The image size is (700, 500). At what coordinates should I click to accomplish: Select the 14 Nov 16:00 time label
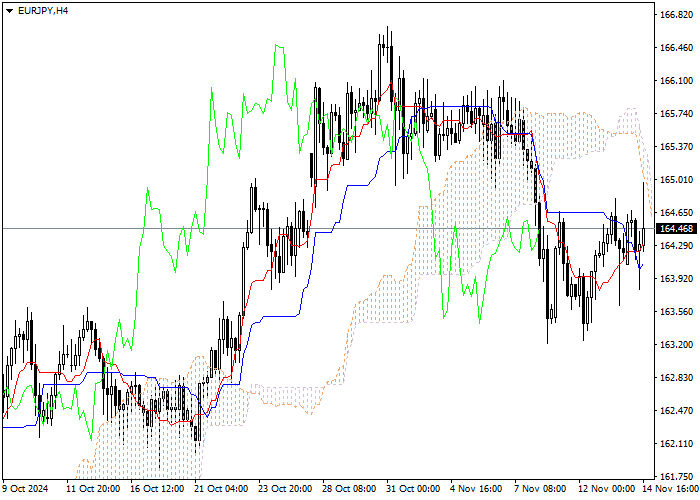pyautogui.click(x=670, y=488)
